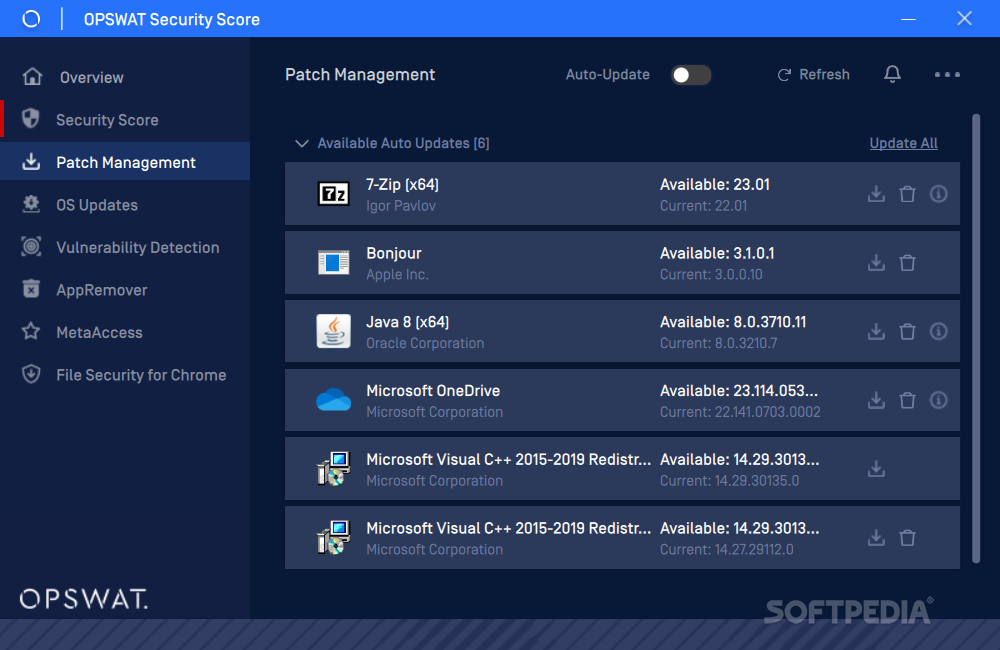Click trash icon for Visual C++ 14.27.29112.0

click(x=908, y=538)
